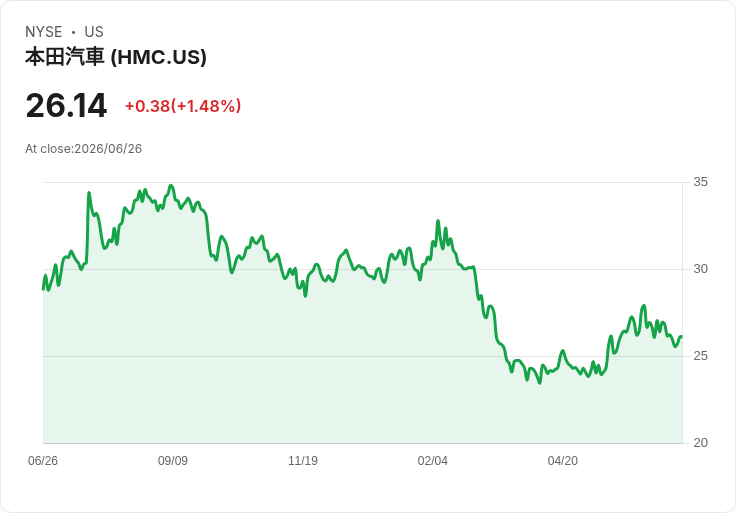
Task: Click the final data point at chart's right end
Action: (681, 337)
